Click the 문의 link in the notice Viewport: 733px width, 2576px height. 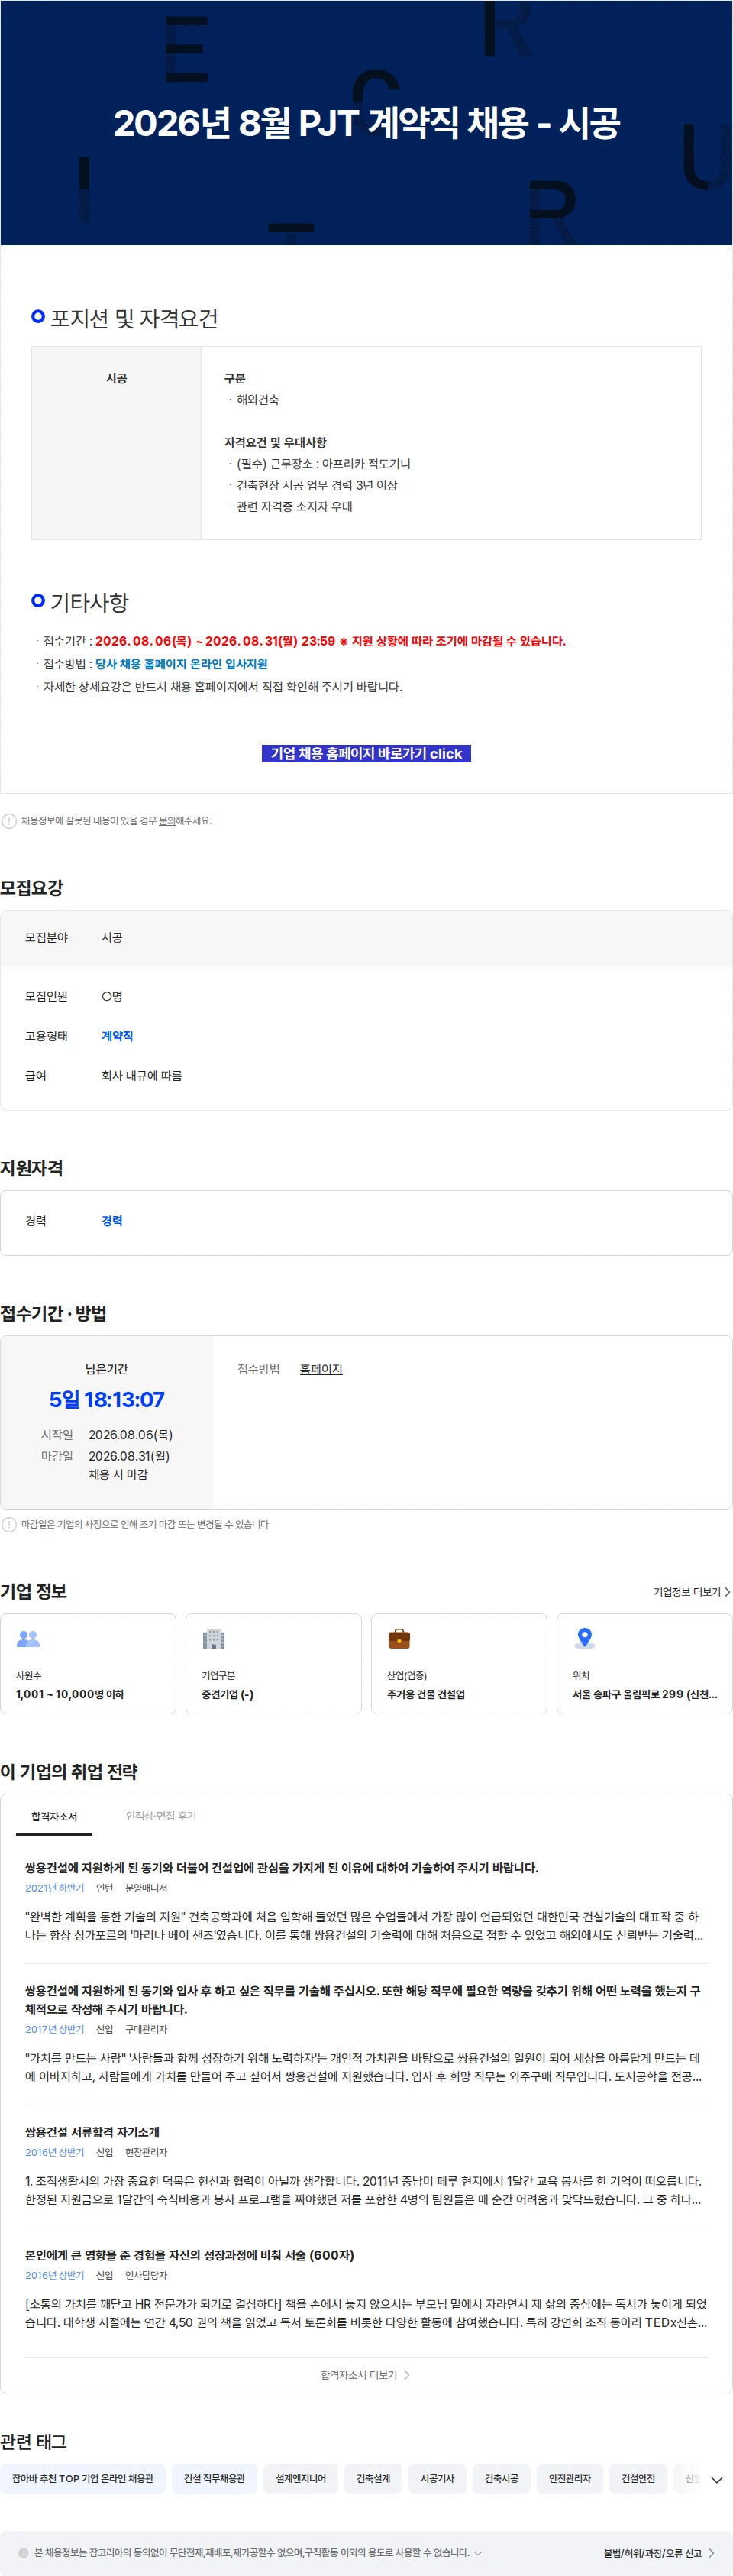167,821
